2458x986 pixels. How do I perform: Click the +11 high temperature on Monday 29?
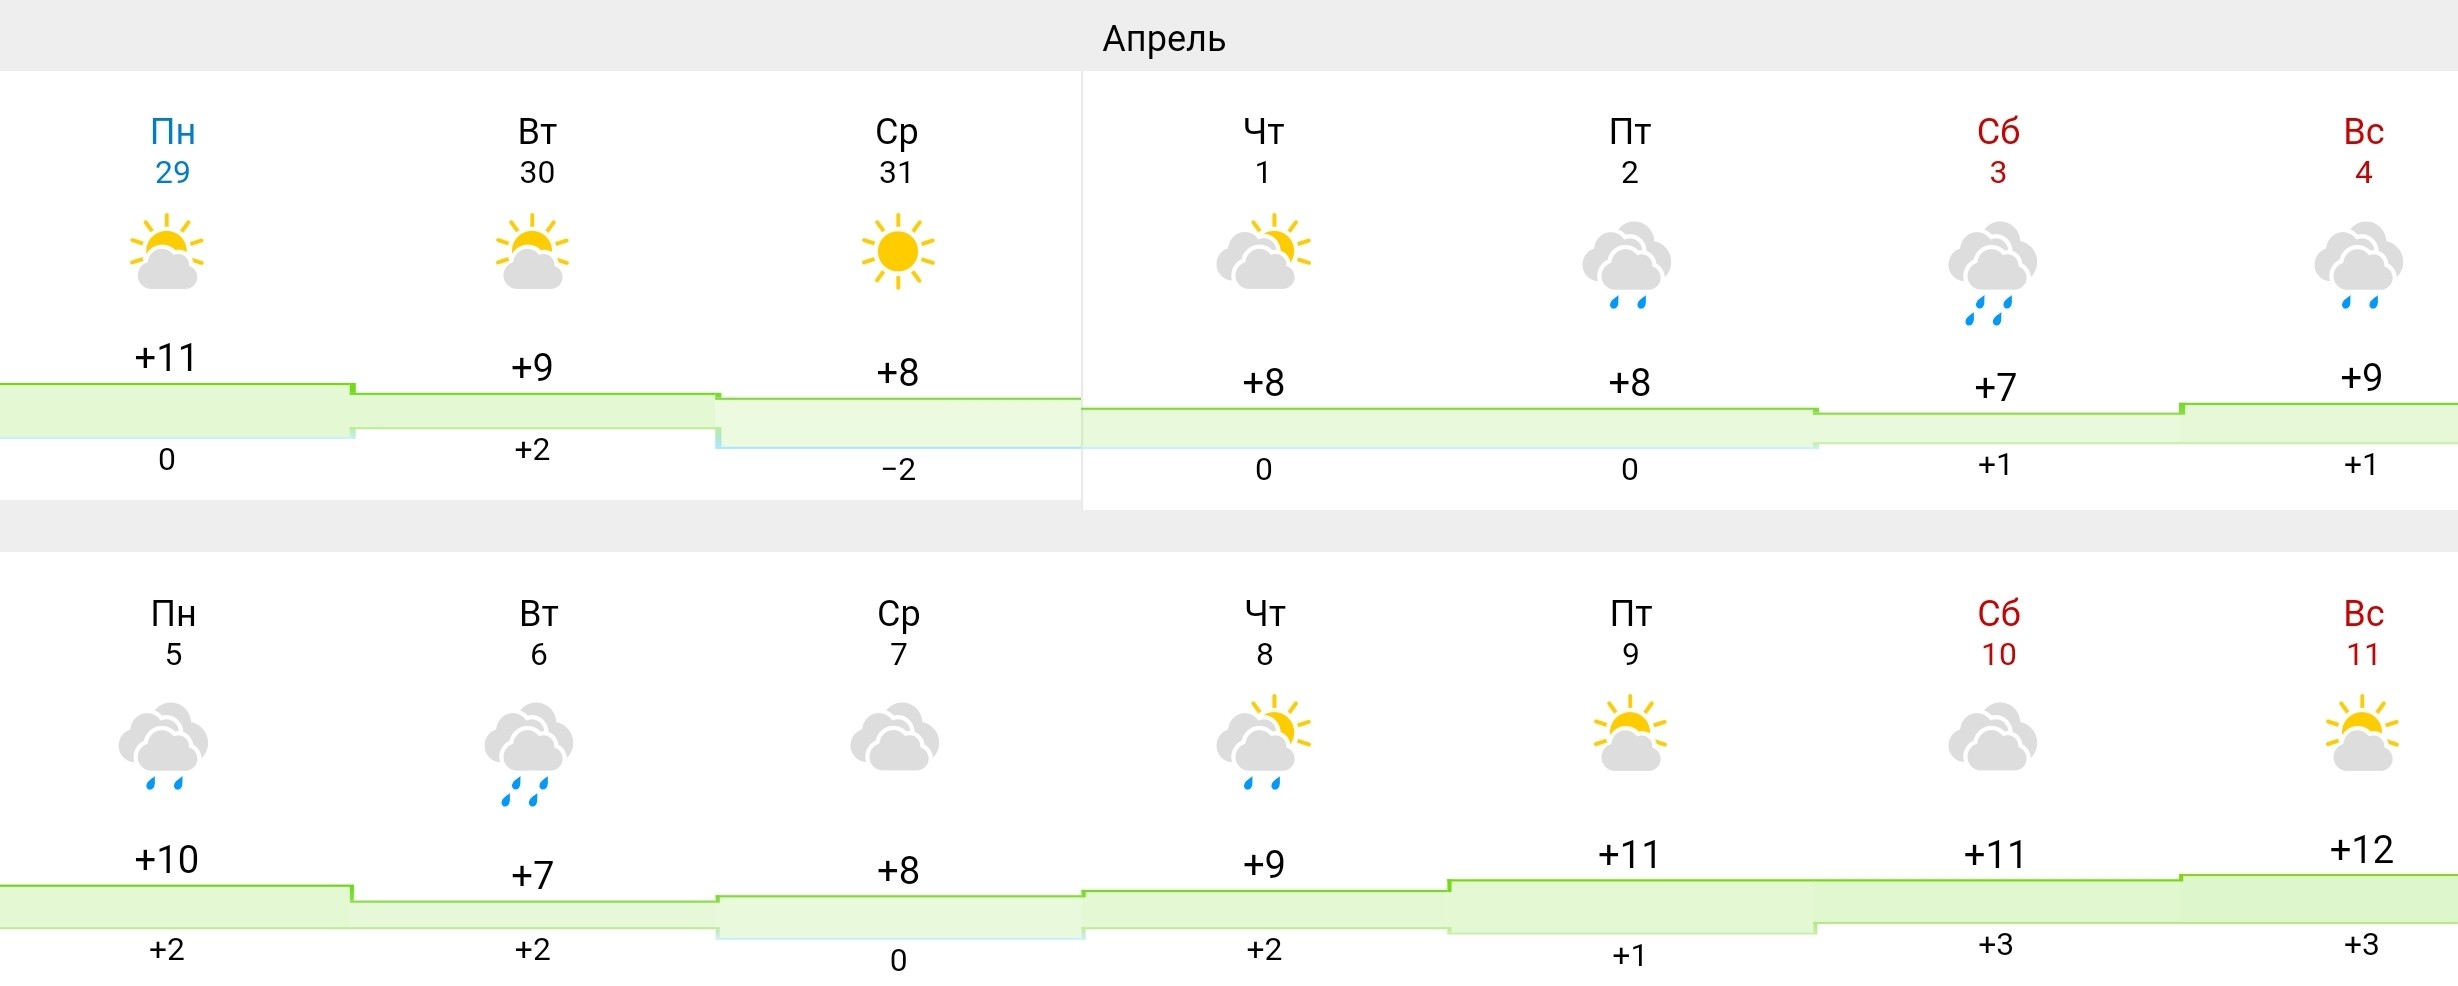point(166,357)
